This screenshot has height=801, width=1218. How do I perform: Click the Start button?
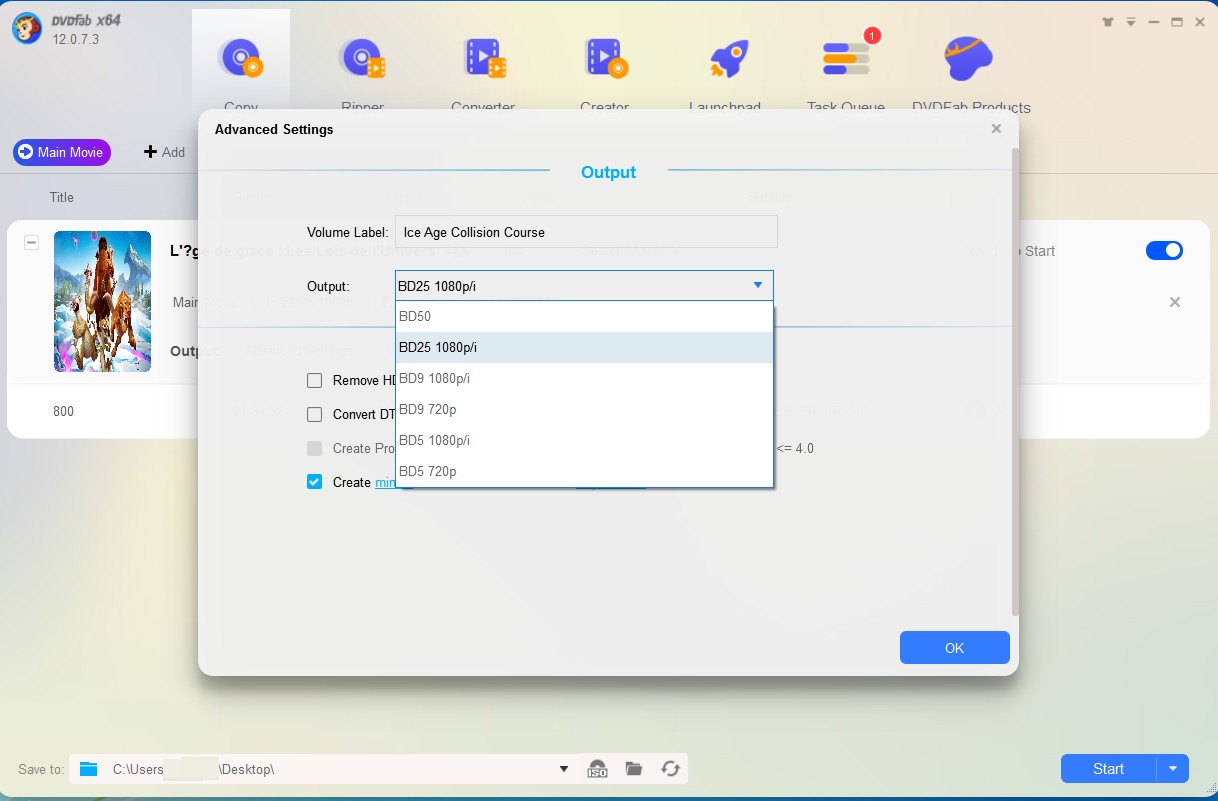1108,769
